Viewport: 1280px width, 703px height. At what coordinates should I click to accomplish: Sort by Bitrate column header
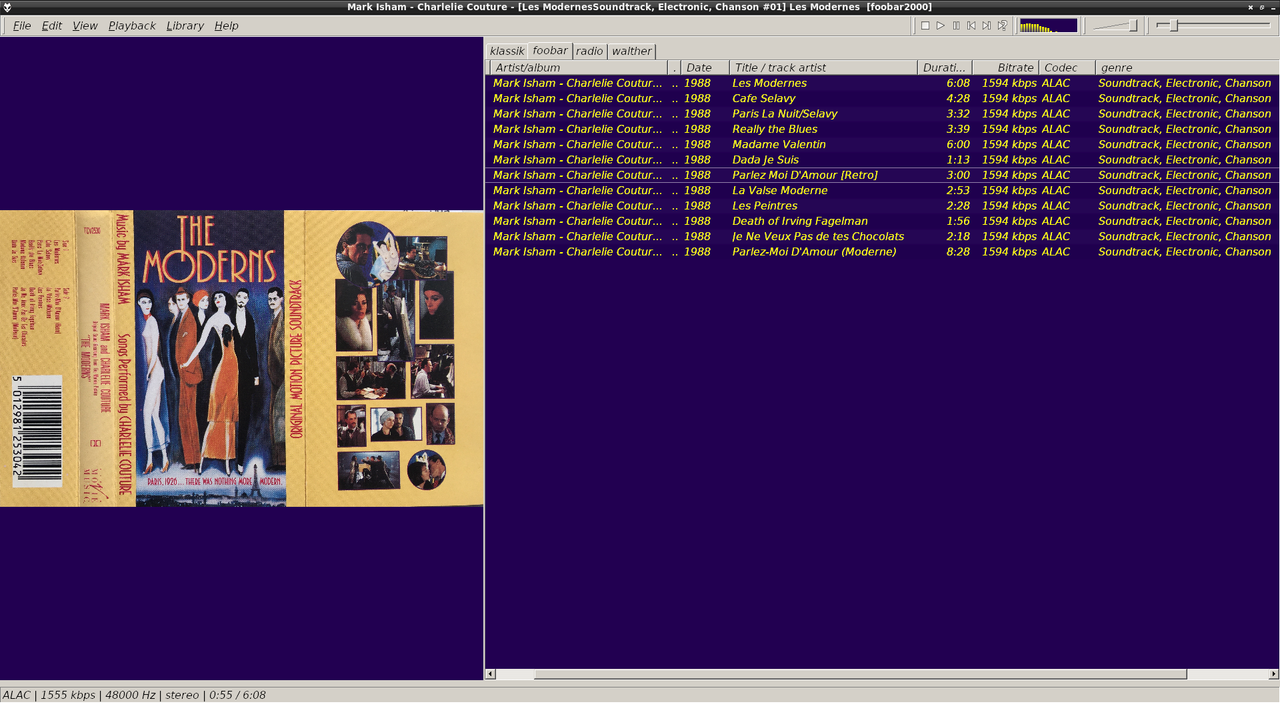click(1005, 67)
